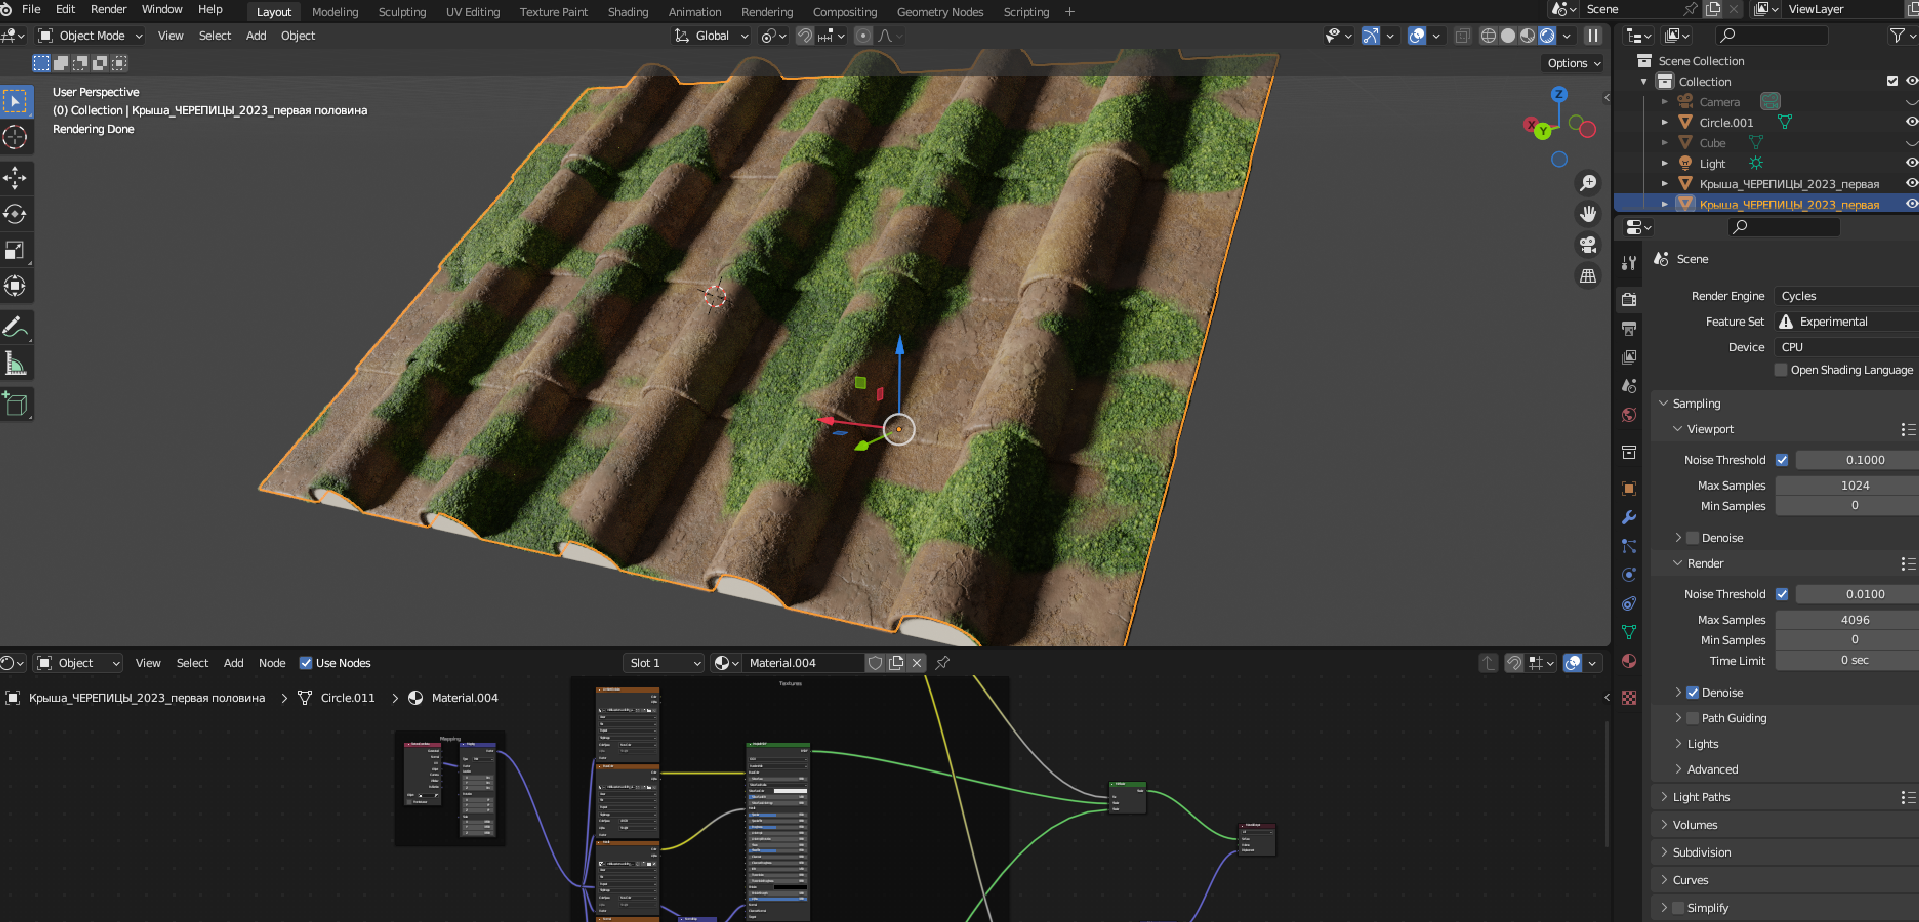Screen dimensions: 1919x922
Task: Open the File menu
Action: (31, 9)
